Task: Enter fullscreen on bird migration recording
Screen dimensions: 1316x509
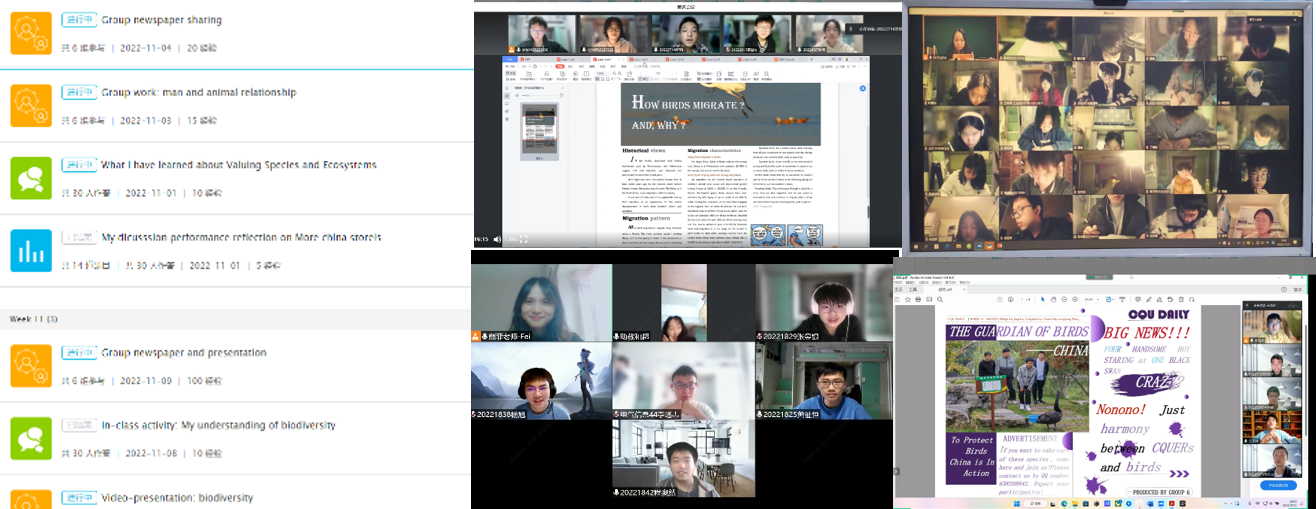Action: (523, 239)
